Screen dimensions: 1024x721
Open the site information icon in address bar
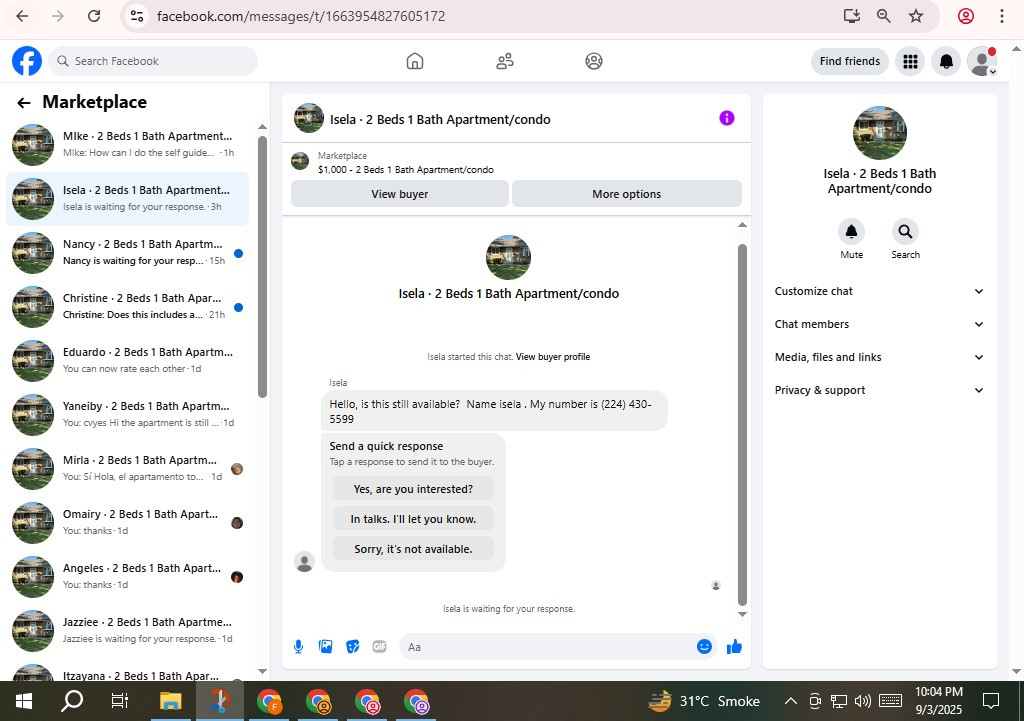click(136, 16)
